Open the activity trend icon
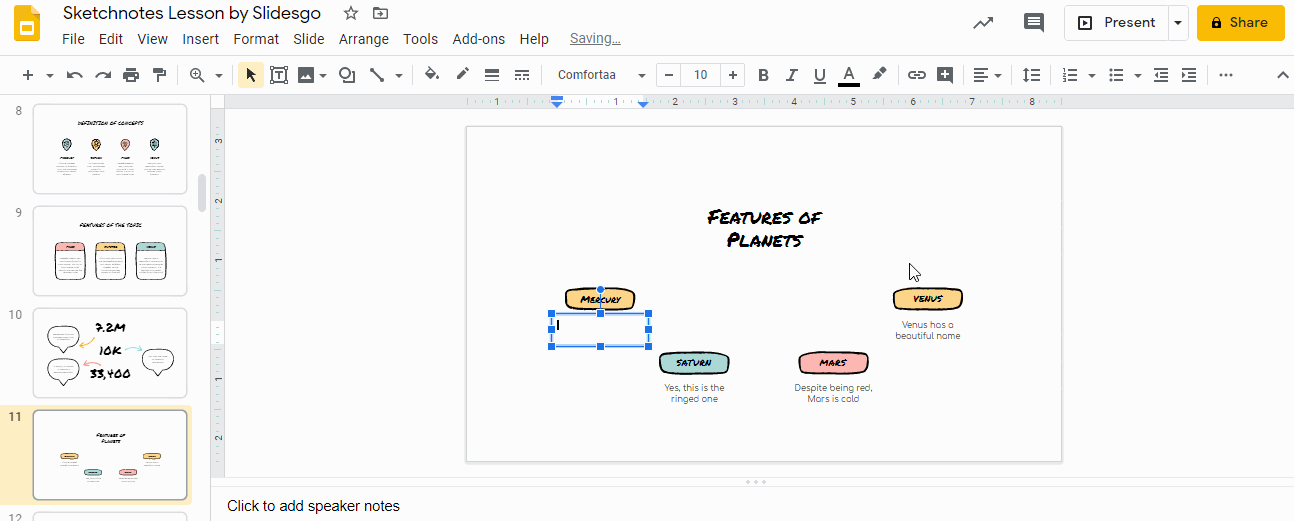This screenshot has height=521, width=1294. click(x=984, y=23)
